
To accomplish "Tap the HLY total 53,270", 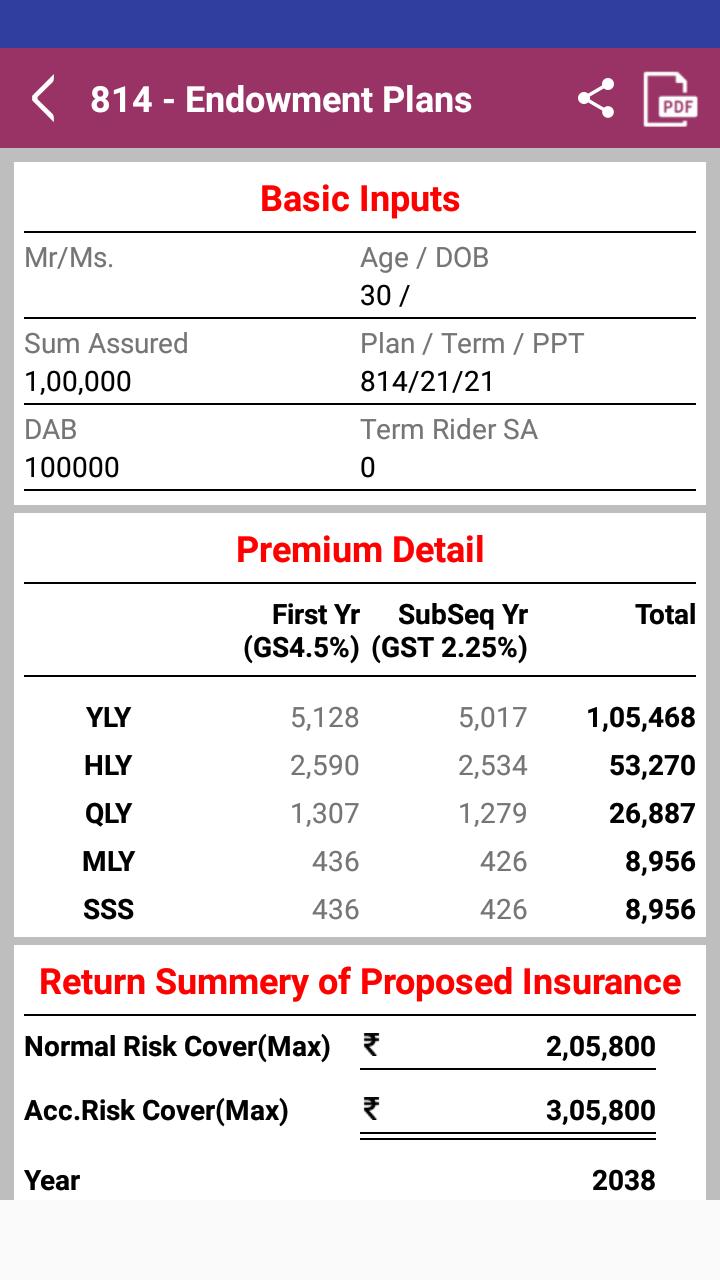I will coord(652,766).
